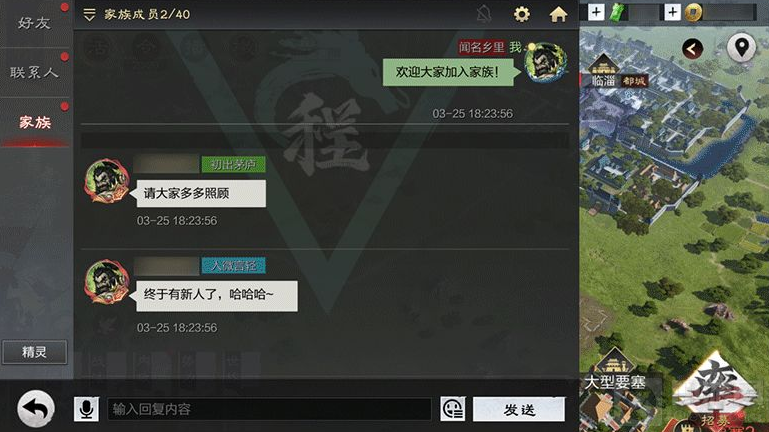The image size is (769, 432).
Task: Switch to the 联系人 tab
Action: (35, 73)
